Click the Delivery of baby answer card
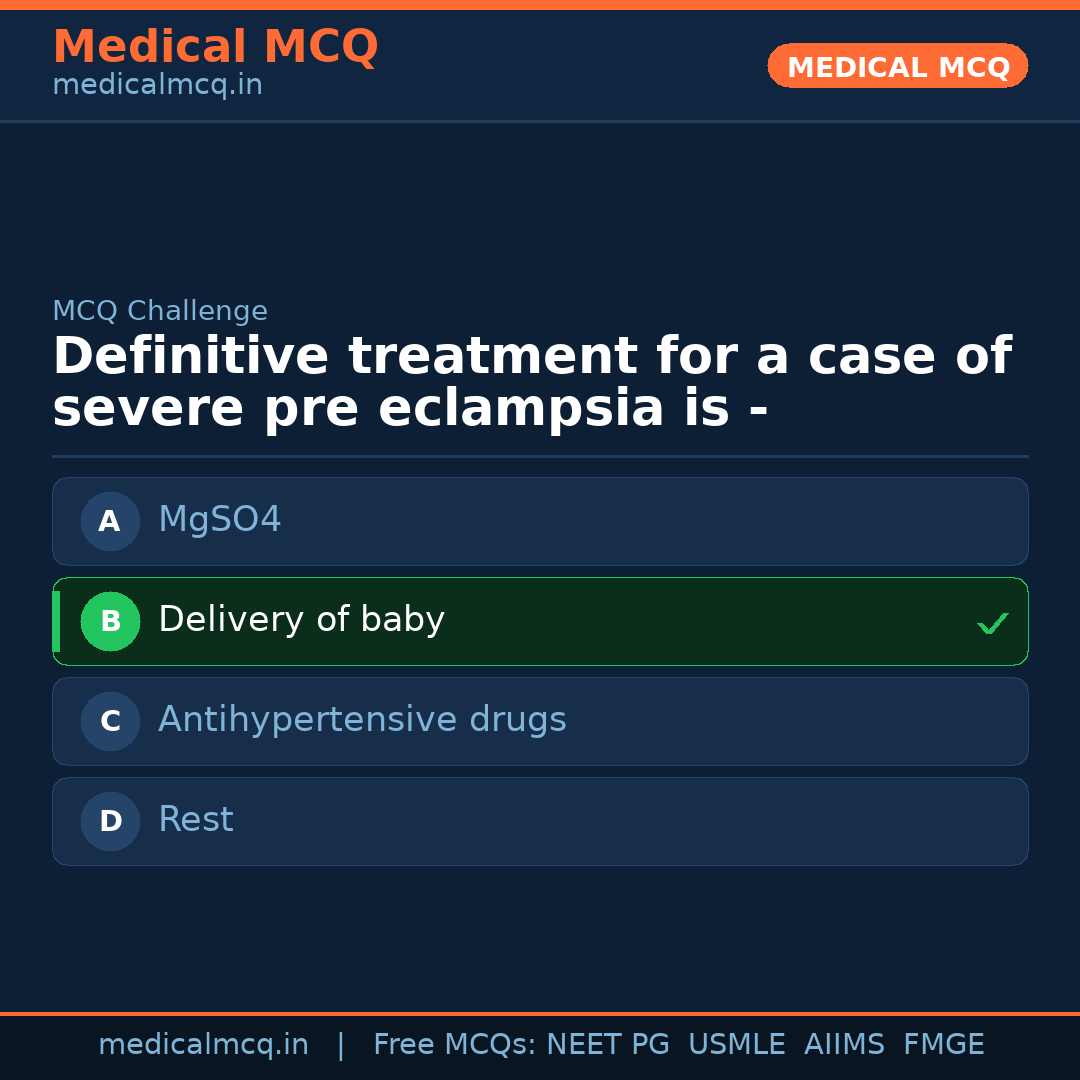The width and height of the screenshot is (1080, 1080). [x=540, y=621]
